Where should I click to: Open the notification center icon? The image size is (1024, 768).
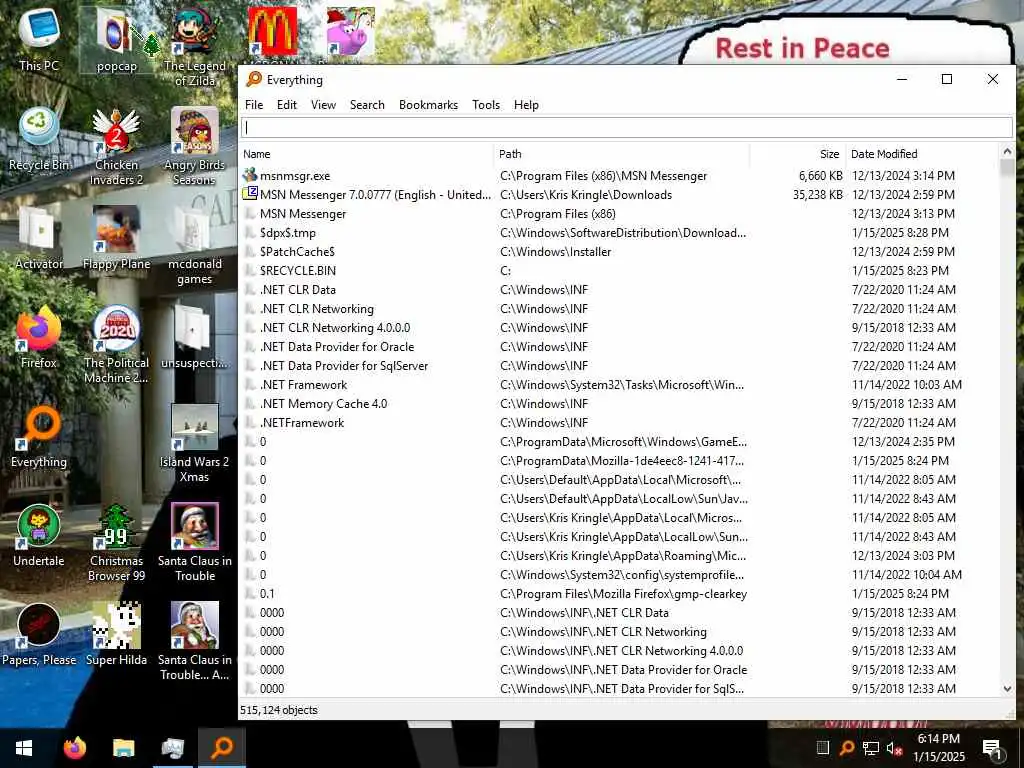click(x=993, y=748)
